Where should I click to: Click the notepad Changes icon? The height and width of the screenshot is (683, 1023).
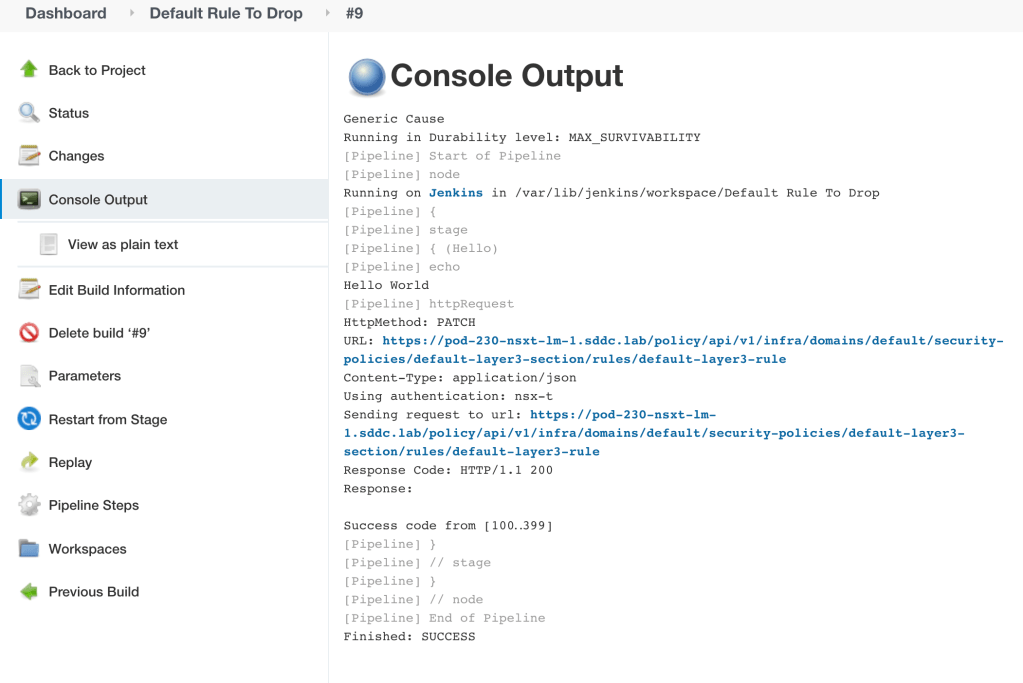tap(29, 156)
